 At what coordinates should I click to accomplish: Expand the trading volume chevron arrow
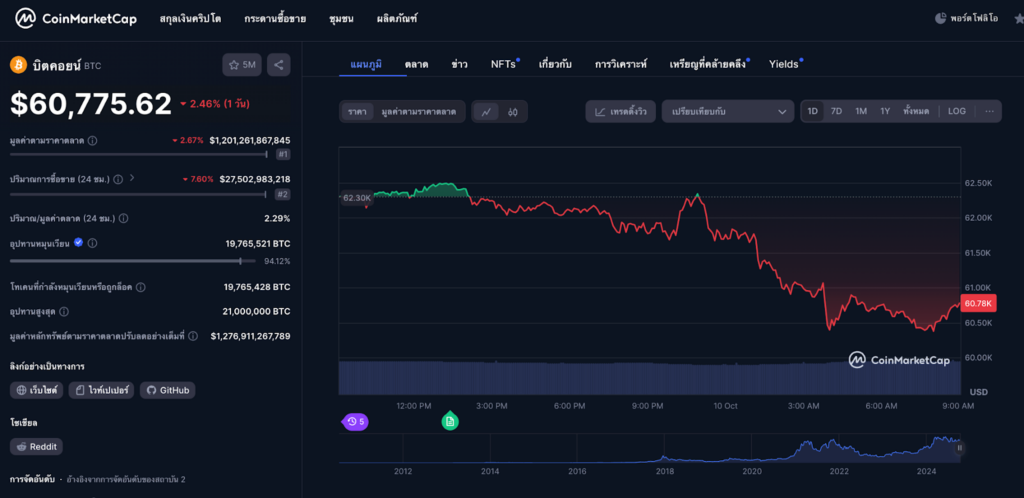click(132, 178)
